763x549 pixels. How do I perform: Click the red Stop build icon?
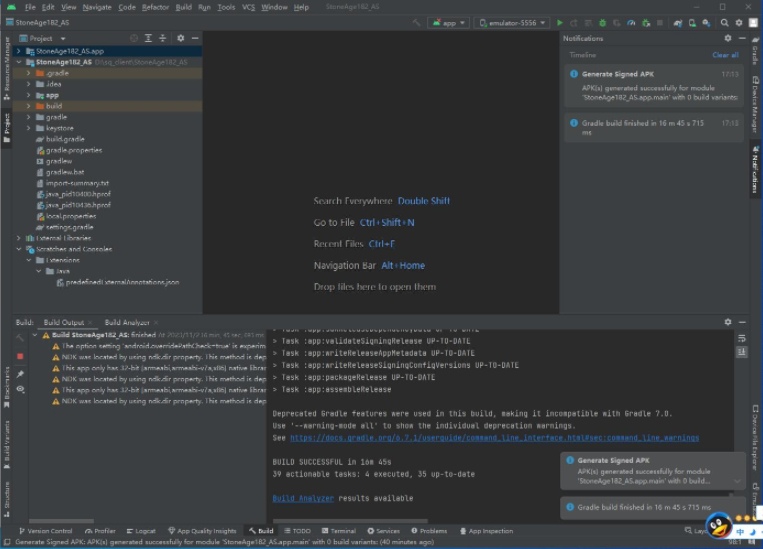coord(20,356)
